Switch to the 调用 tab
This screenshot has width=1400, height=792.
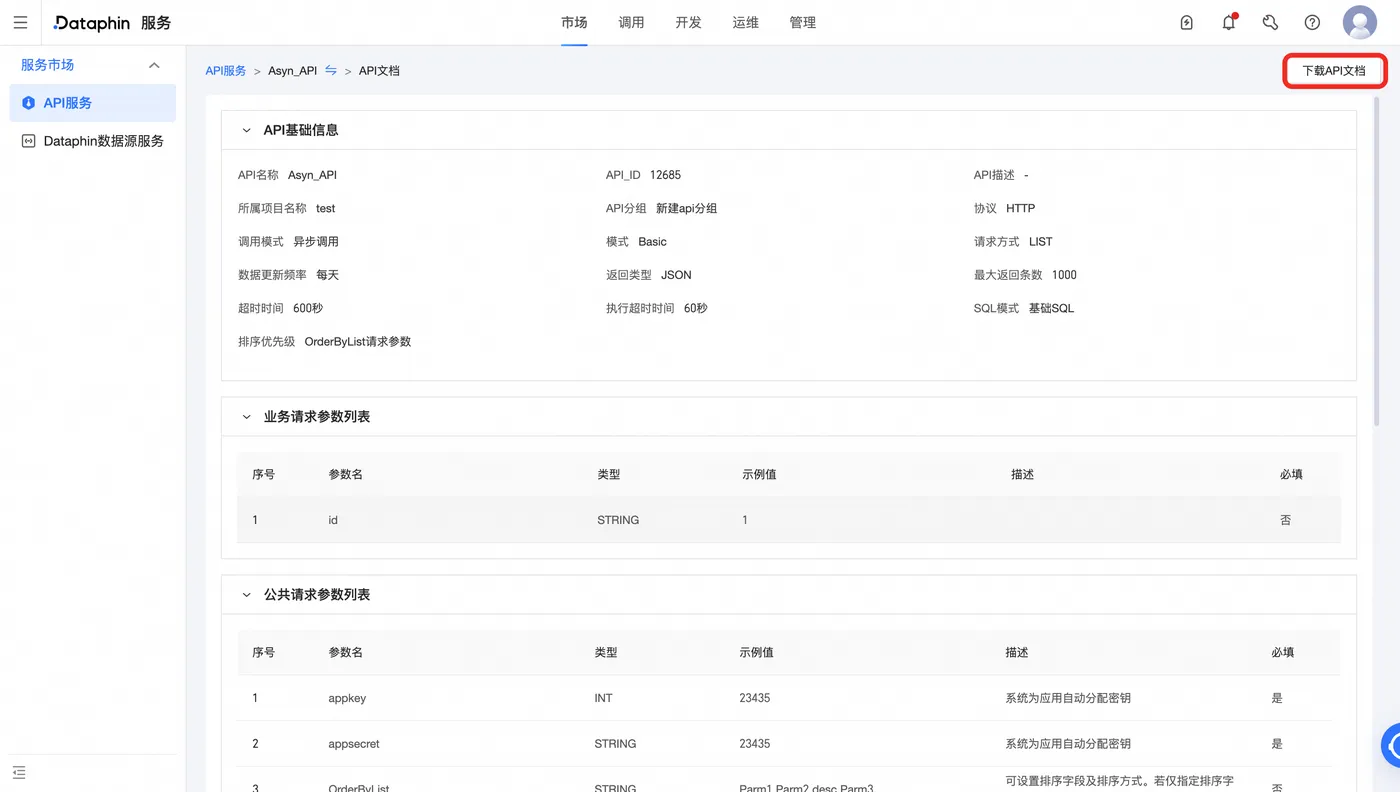pos(631,22)
